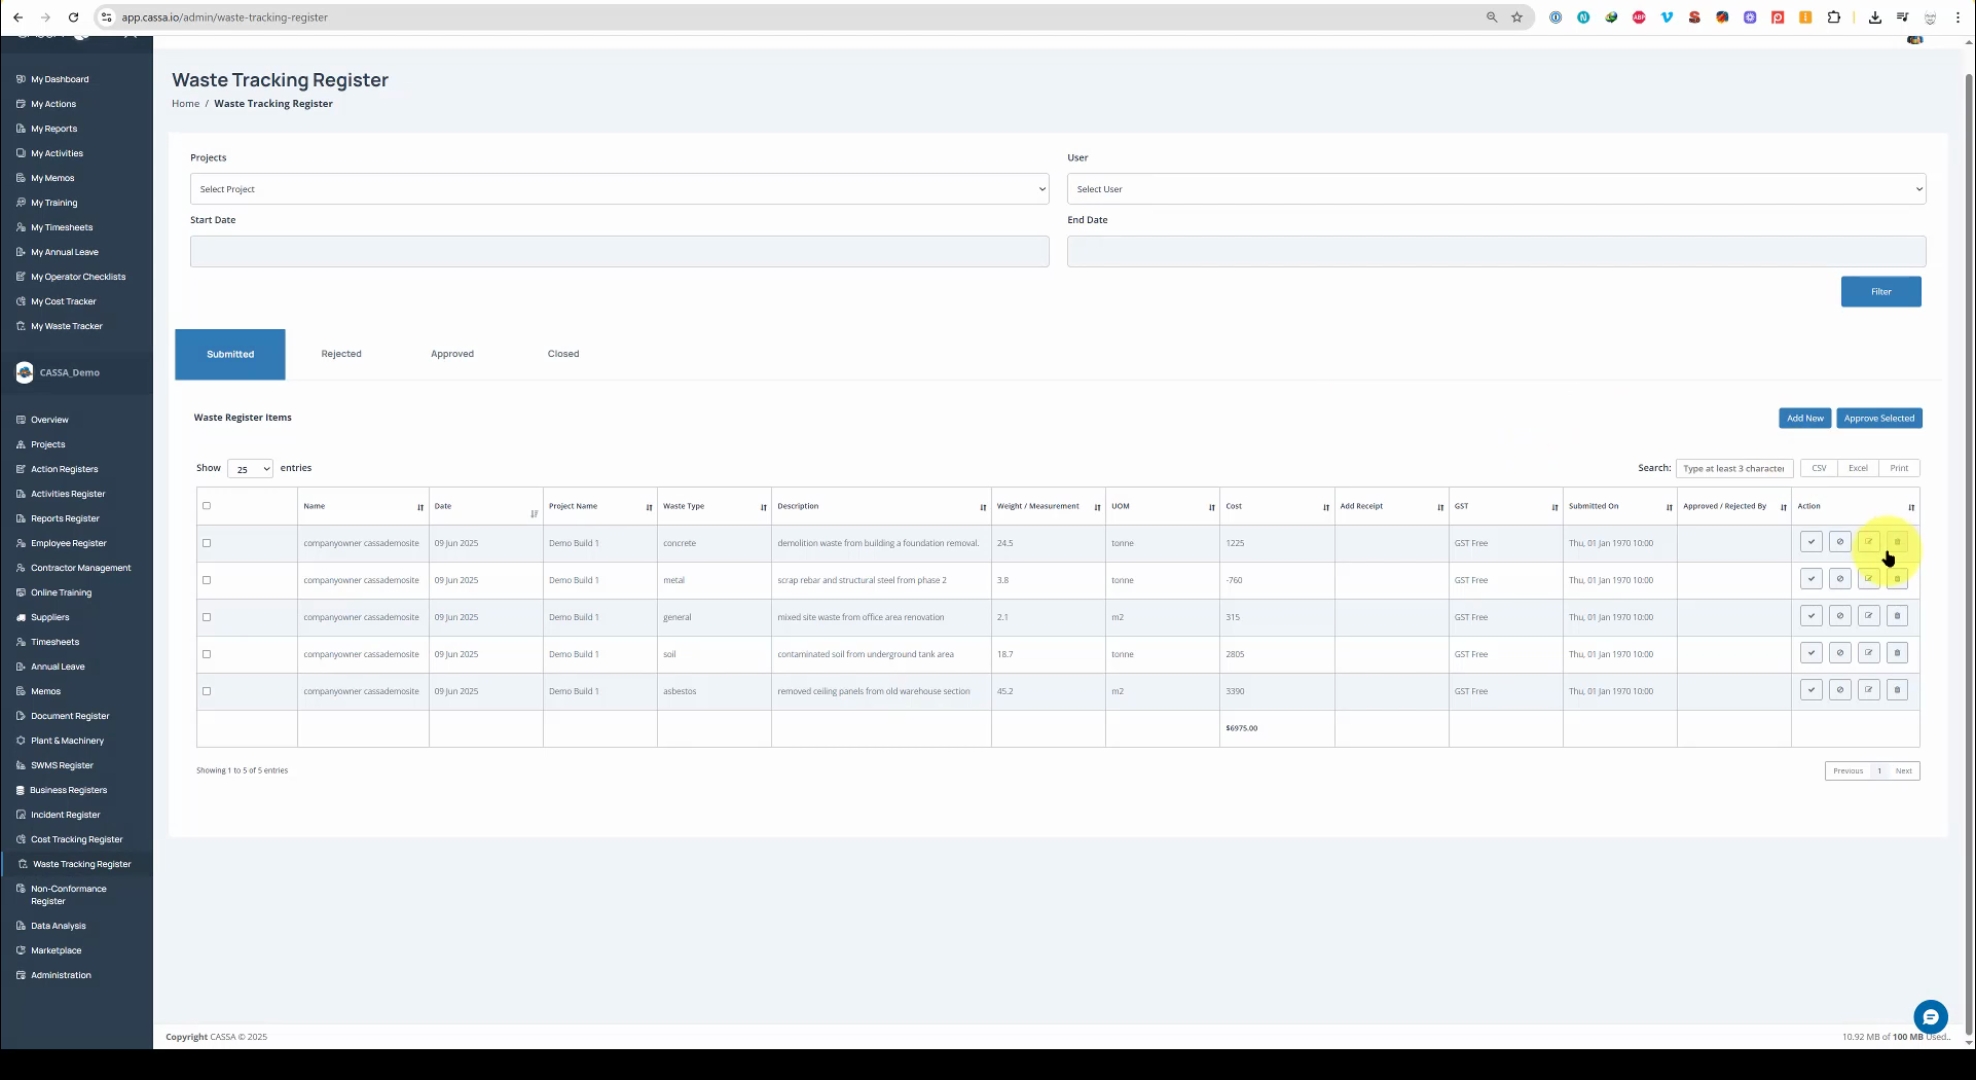Approve the concrete waste row with checkmark icon

coord(1811,542)
